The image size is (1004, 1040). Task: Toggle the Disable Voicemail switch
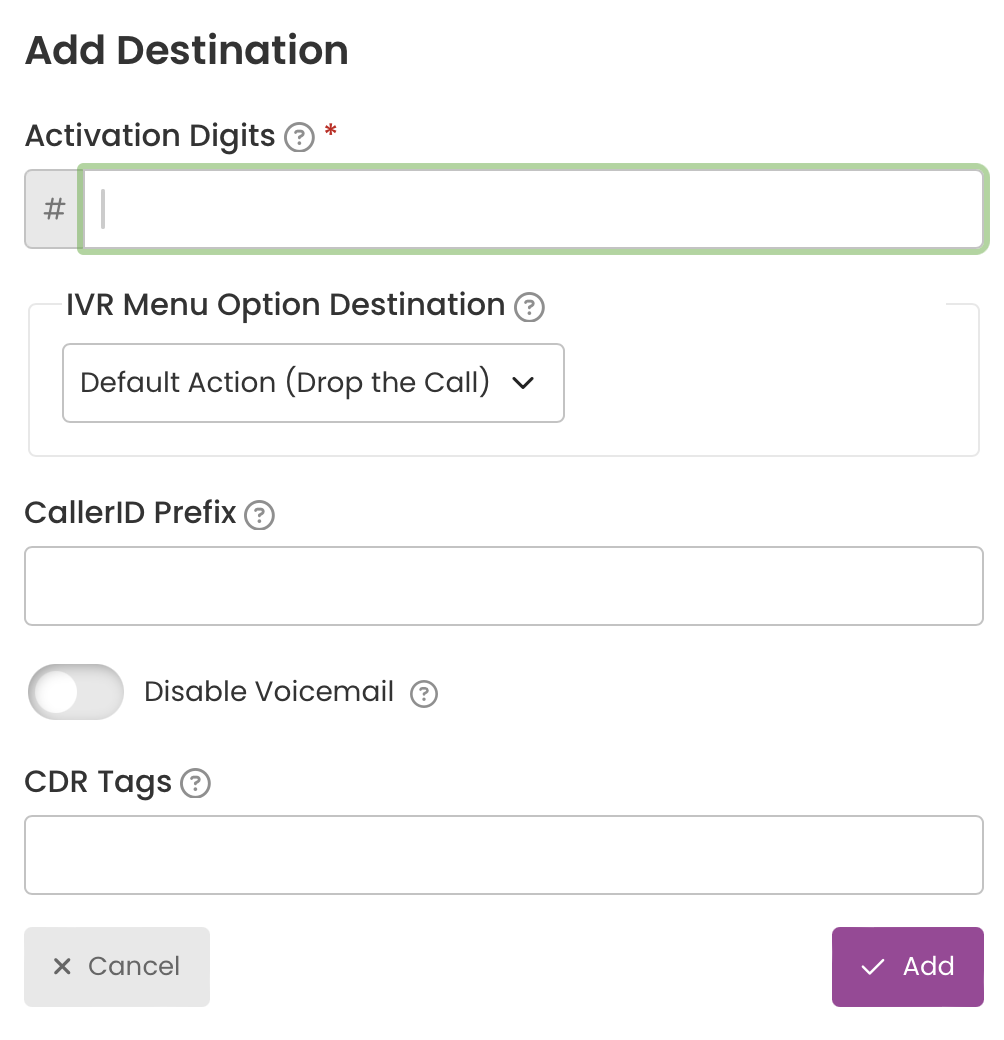76,692
